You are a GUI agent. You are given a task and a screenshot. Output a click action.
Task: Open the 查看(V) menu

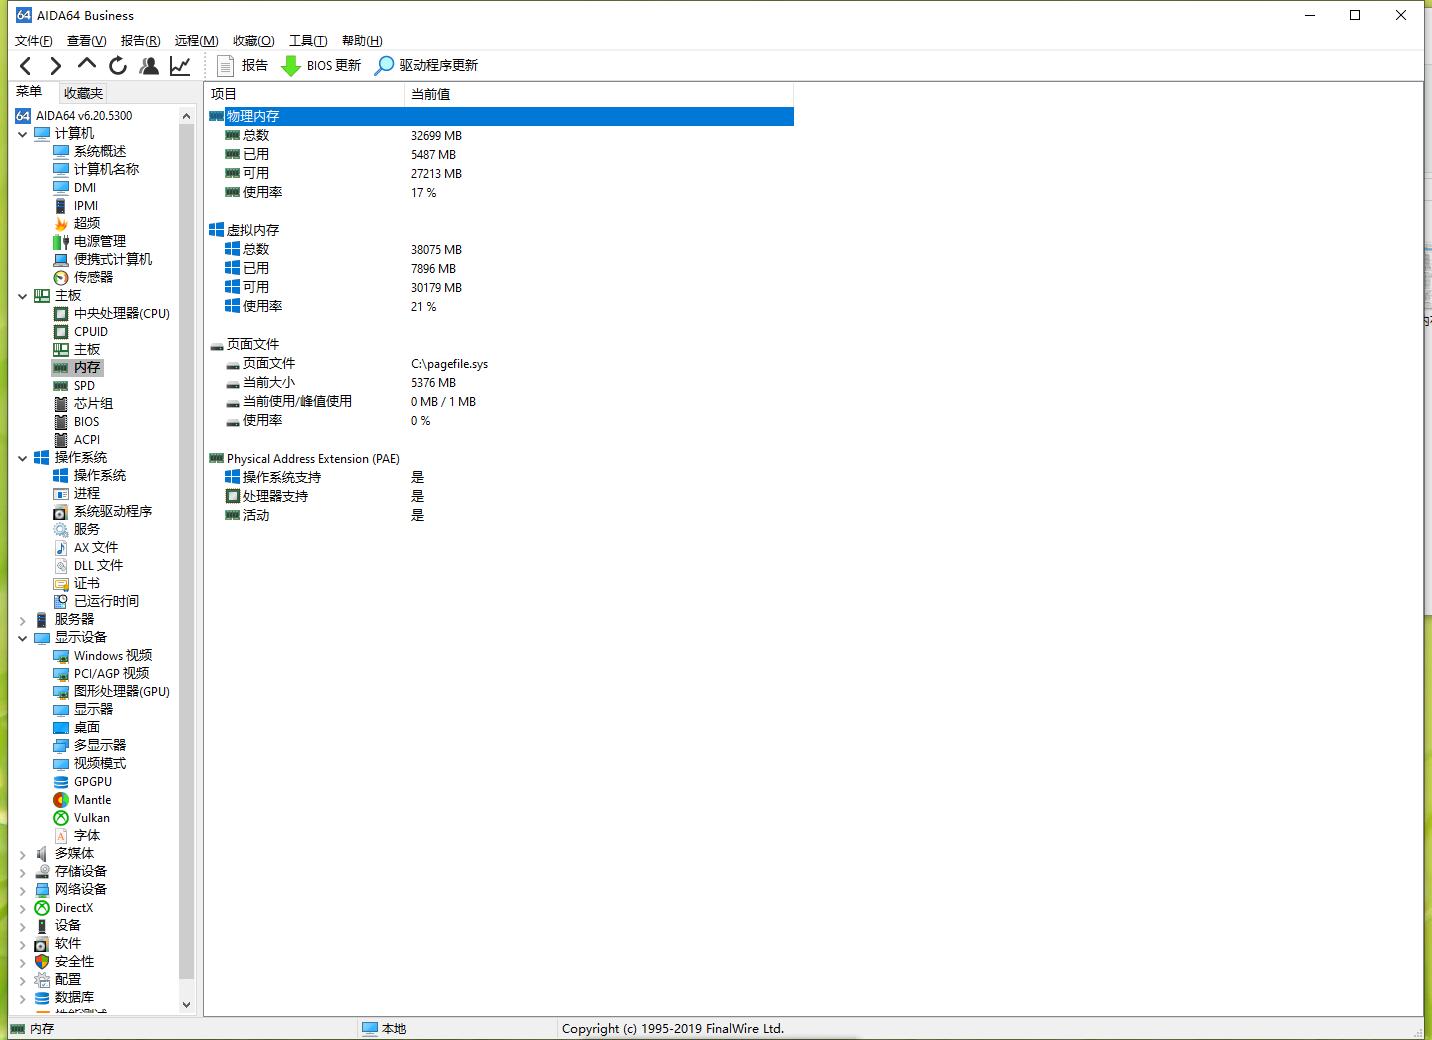click(x=86, y=40)
